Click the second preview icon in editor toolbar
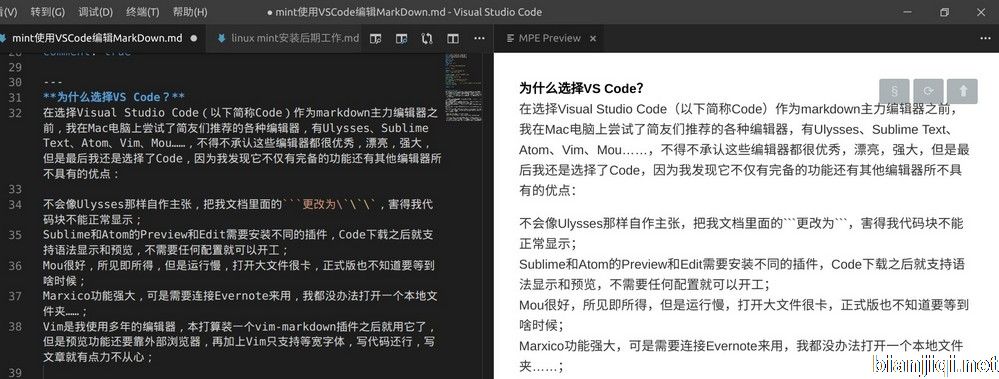 point(401,38)
